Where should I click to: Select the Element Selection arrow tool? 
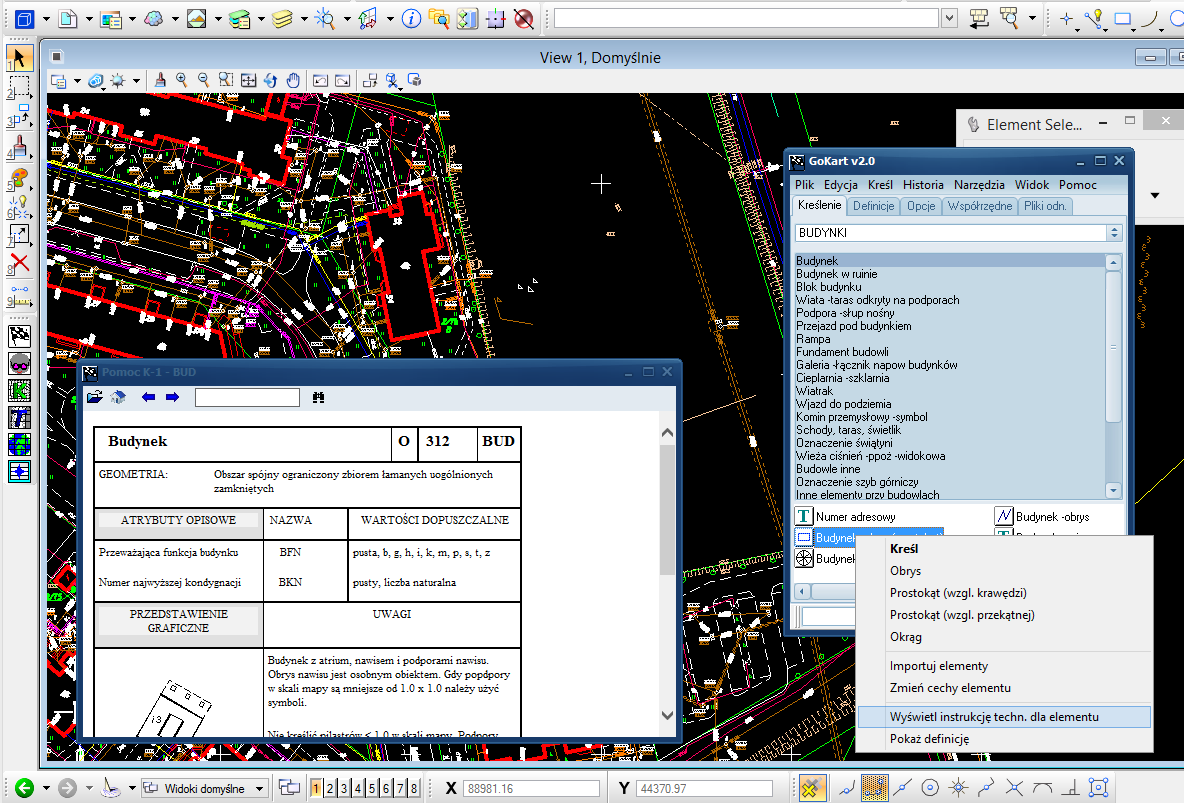19,59
